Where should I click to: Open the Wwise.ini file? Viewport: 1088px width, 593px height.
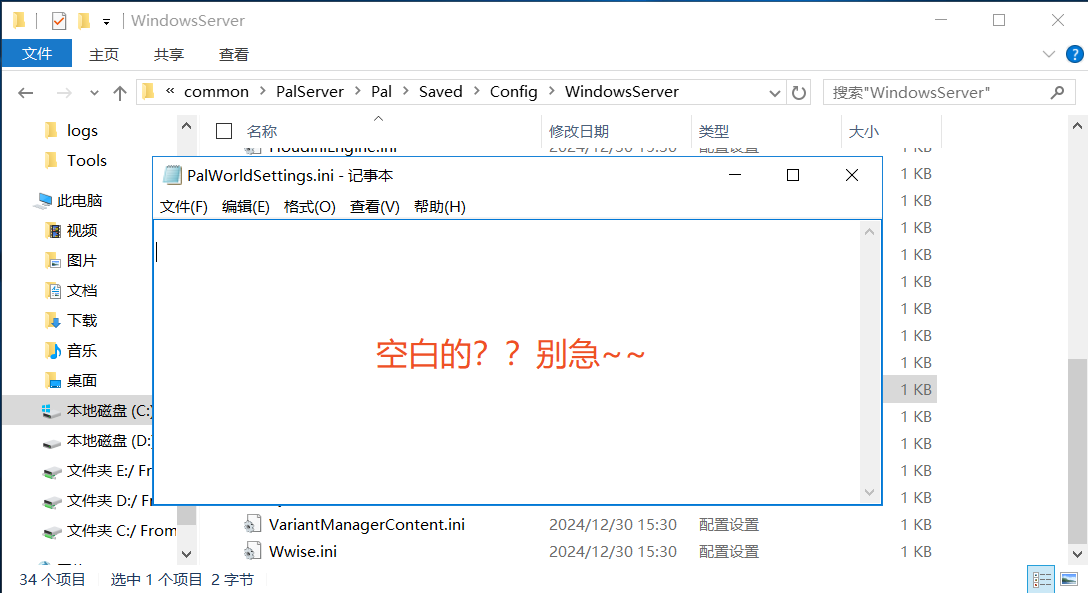click(x=302, y=551)
